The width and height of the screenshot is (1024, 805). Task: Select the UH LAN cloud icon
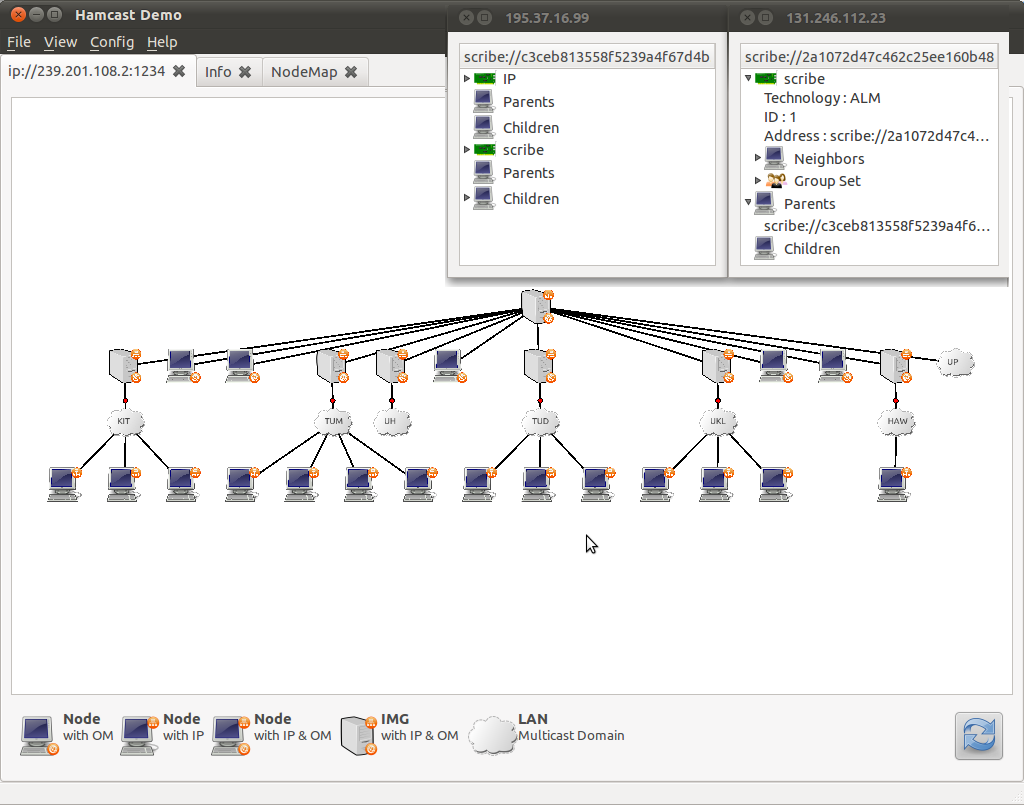(391, 422)
